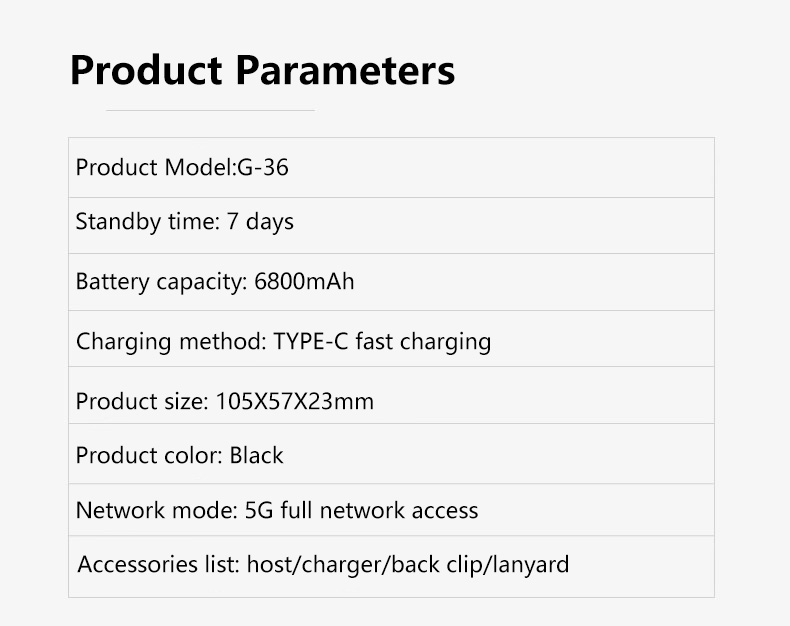
Task: Select the Product size label
Action: point(142,401)
